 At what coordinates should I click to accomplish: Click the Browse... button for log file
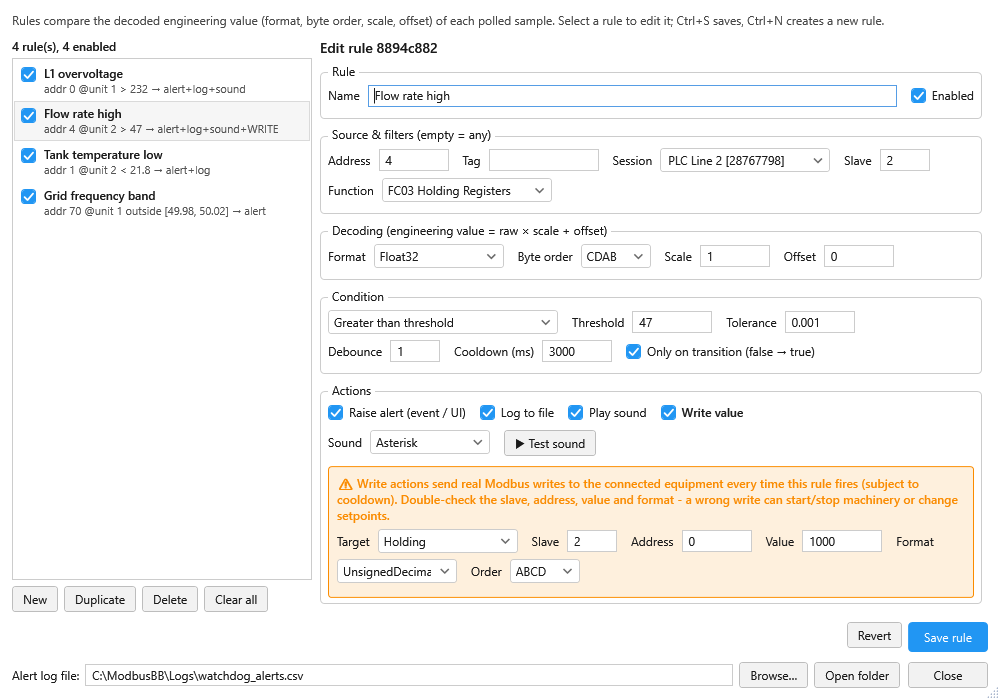(x=774, y=676)
